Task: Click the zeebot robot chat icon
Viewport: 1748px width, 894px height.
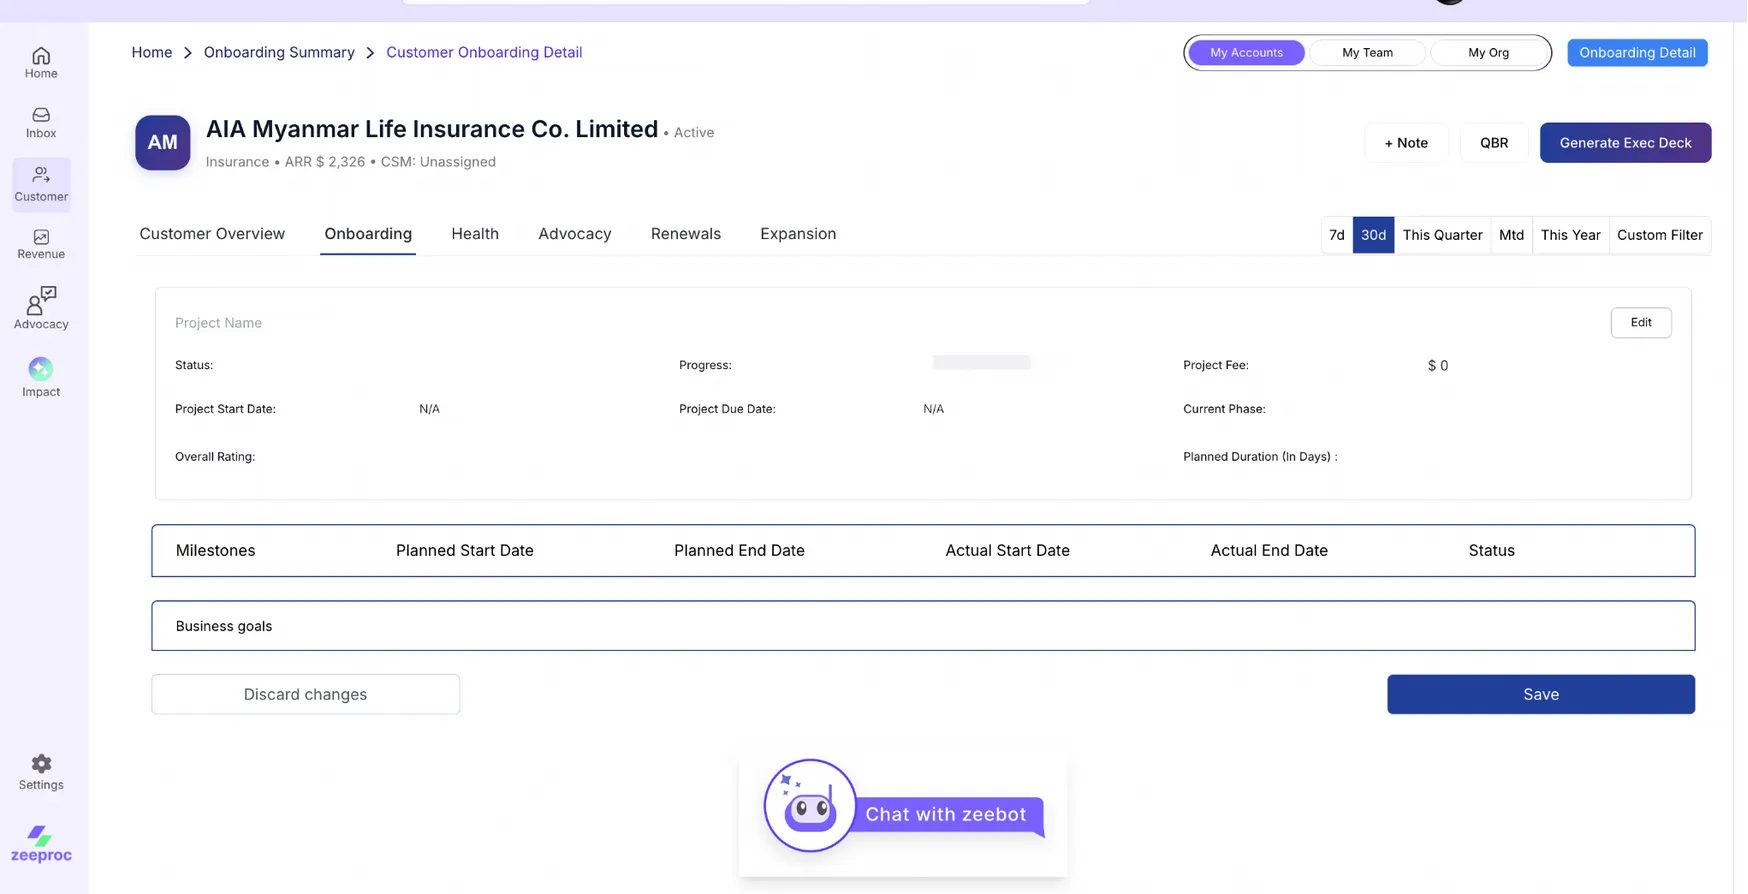Action: point(809,806)
